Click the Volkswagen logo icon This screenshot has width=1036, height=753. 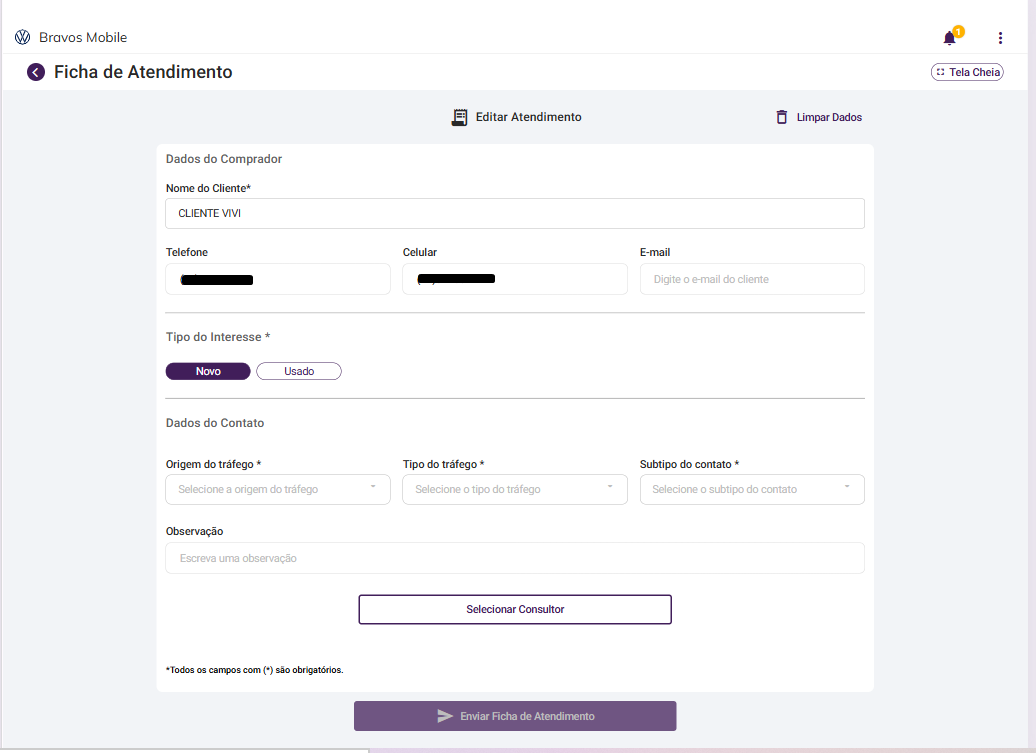tap(22, 37)
